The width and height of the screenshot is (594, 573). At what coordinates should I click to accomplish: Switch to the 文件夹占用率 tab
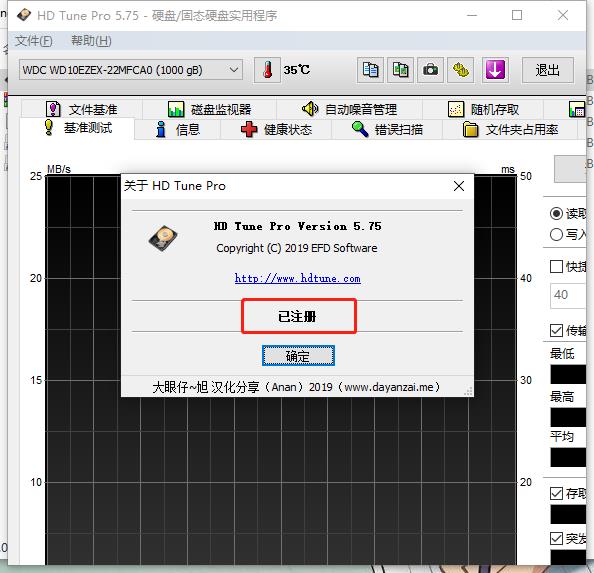point(510,130)
